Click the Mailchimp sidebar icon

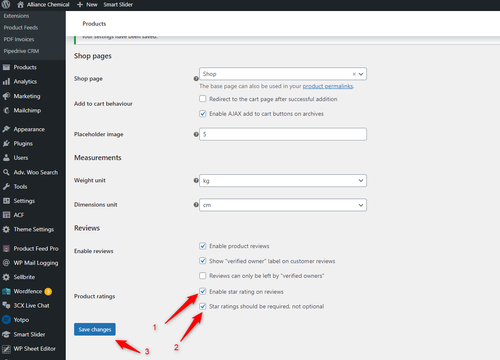pos(6,110)
